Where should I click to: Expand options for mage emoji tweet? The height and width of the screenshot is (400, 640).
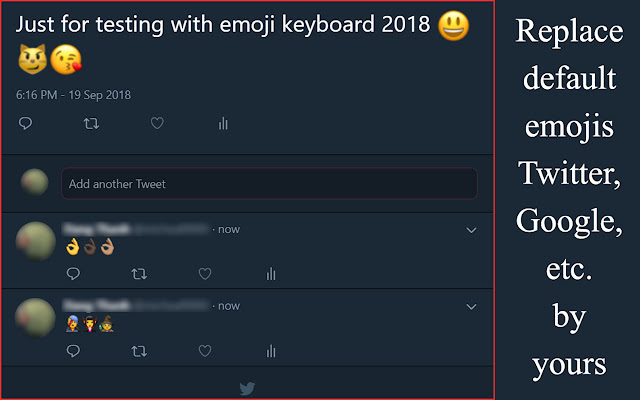pos(471,307)
